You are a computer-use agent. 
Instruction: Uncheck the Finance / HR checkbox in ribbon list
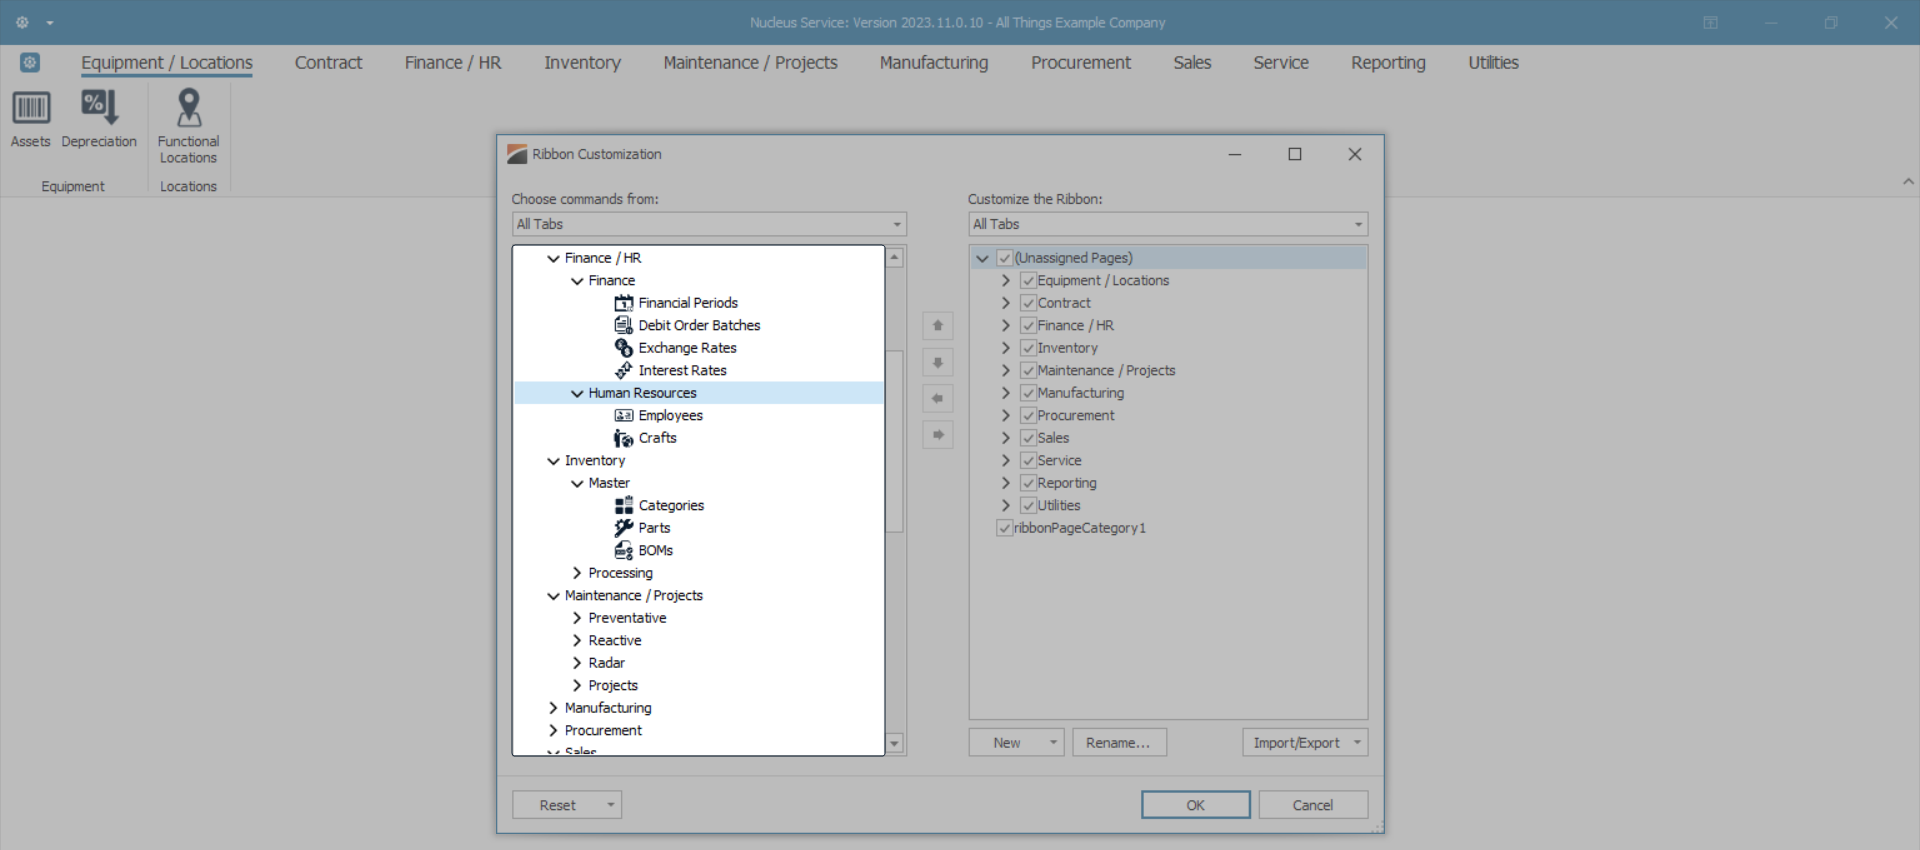click(1028, 326)
